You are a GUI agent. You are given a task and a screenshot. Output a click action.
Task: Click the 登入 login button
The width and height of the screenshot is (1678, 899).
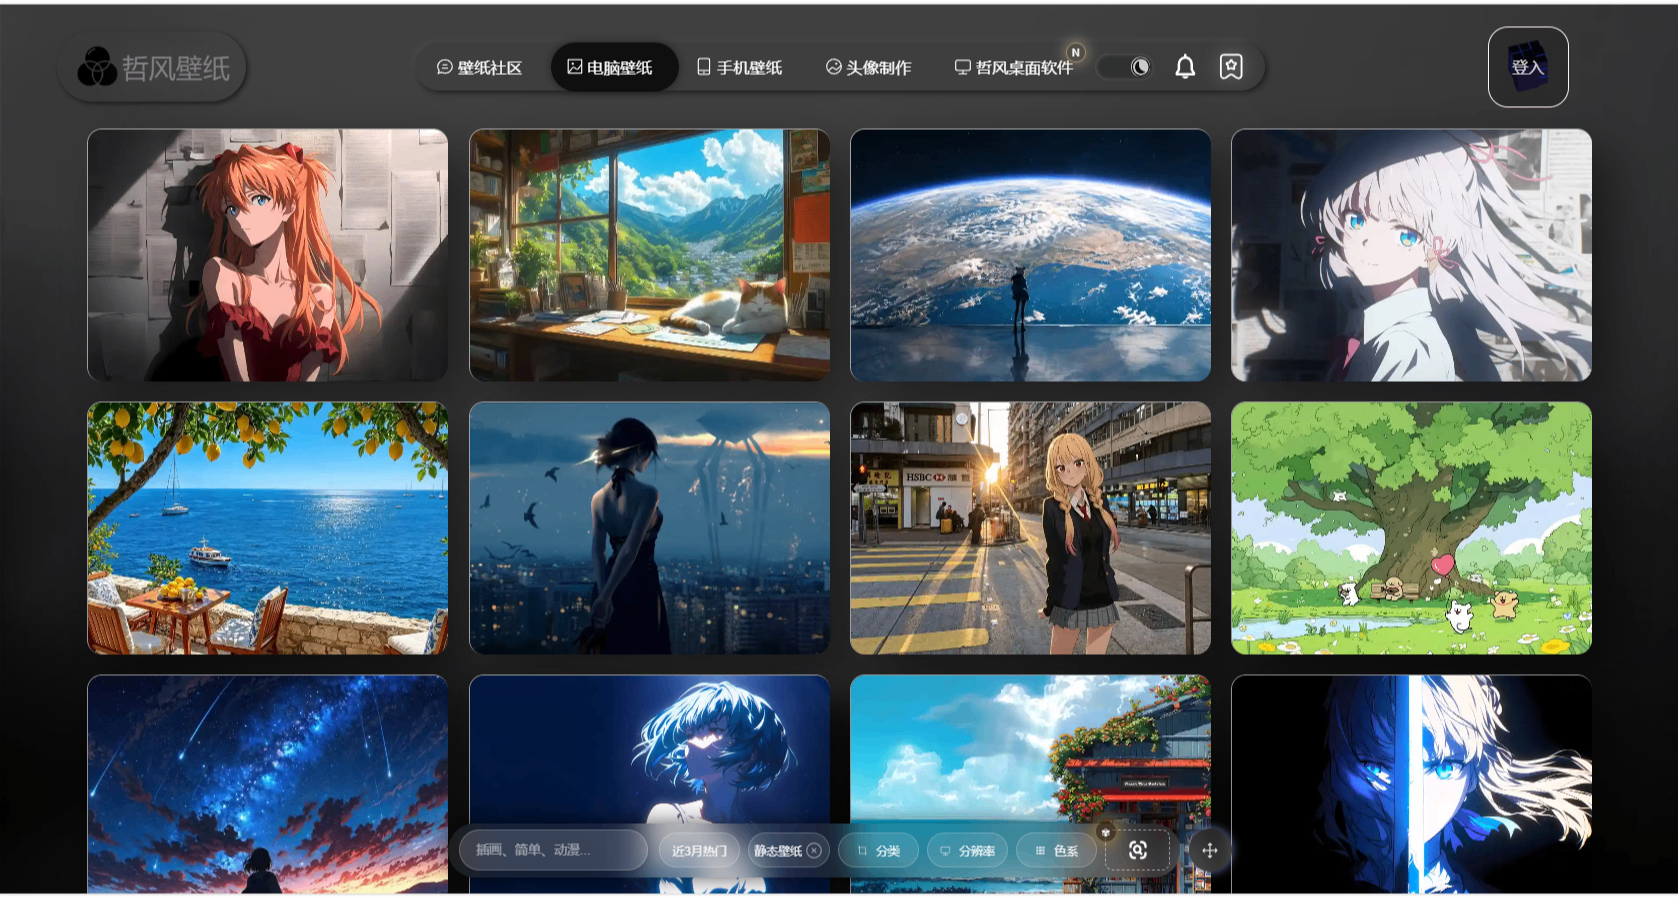pyautogui.click(x=1527, y=67)
